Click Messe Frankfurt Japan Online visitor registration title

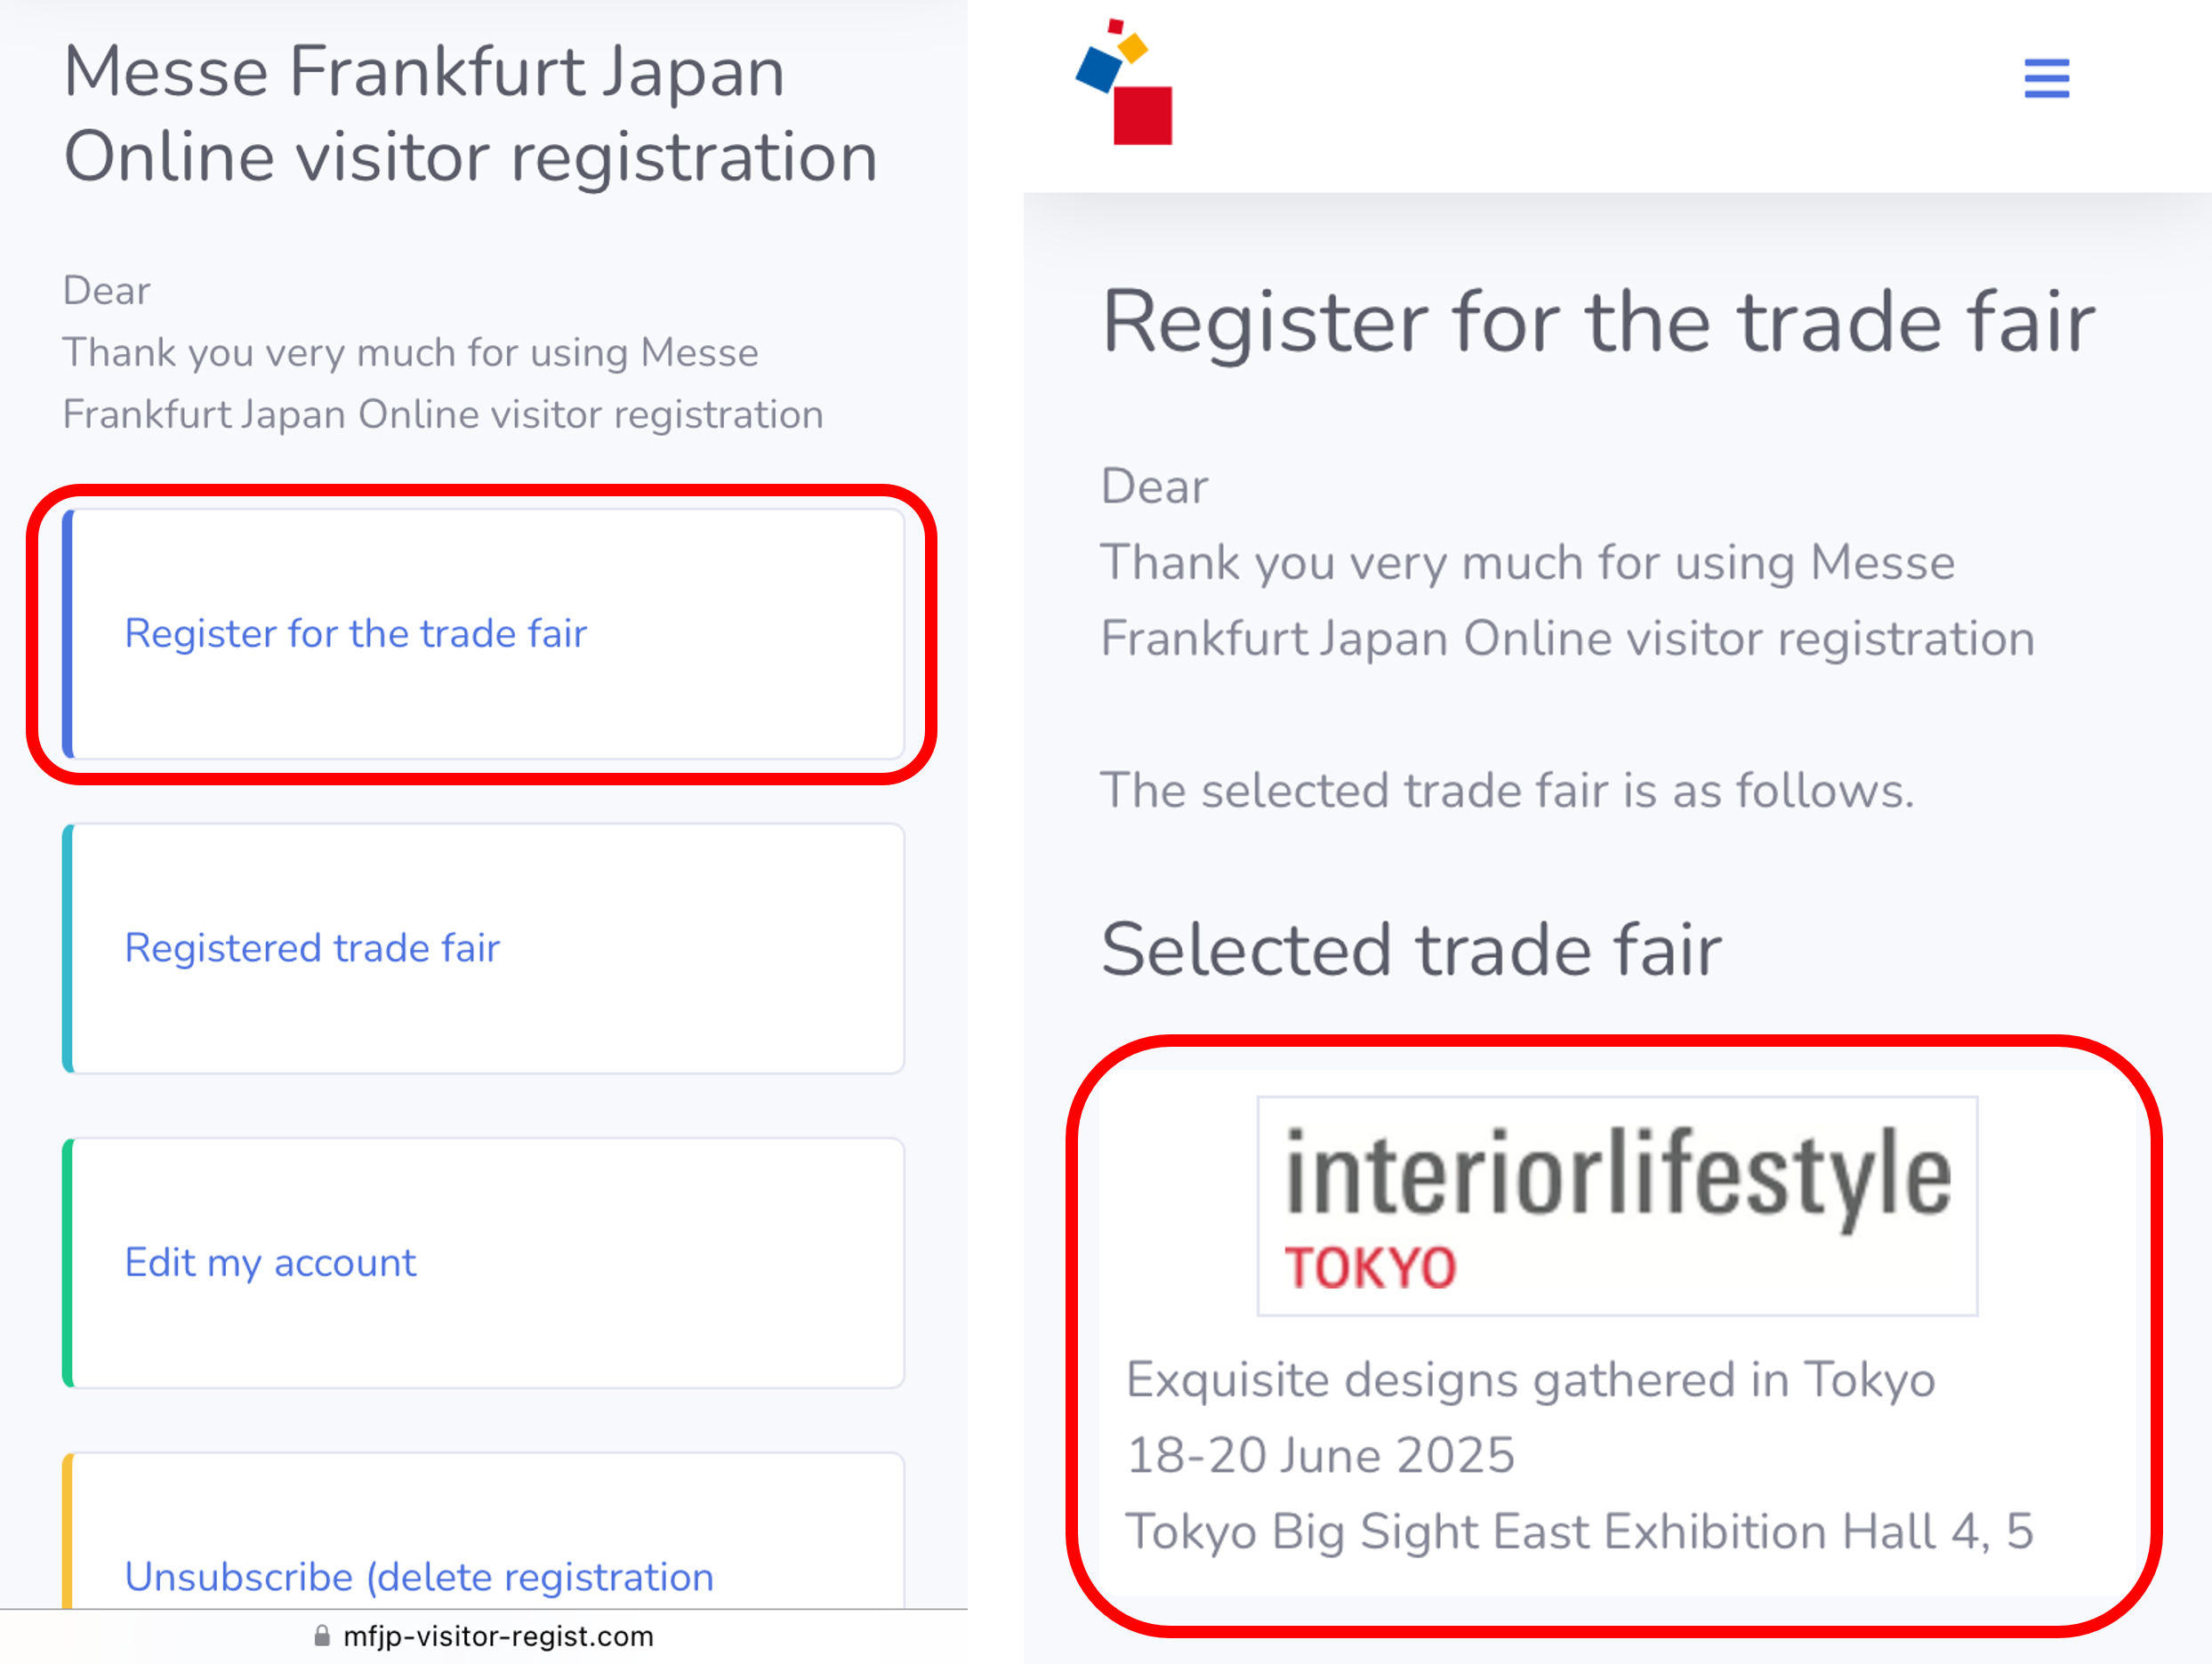[470, 114]
